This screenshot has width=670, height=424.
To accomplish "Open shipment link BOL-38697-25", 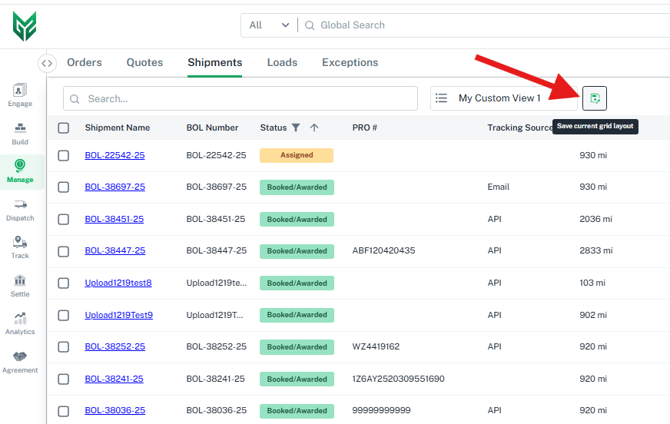I will (x=115, y=187).
